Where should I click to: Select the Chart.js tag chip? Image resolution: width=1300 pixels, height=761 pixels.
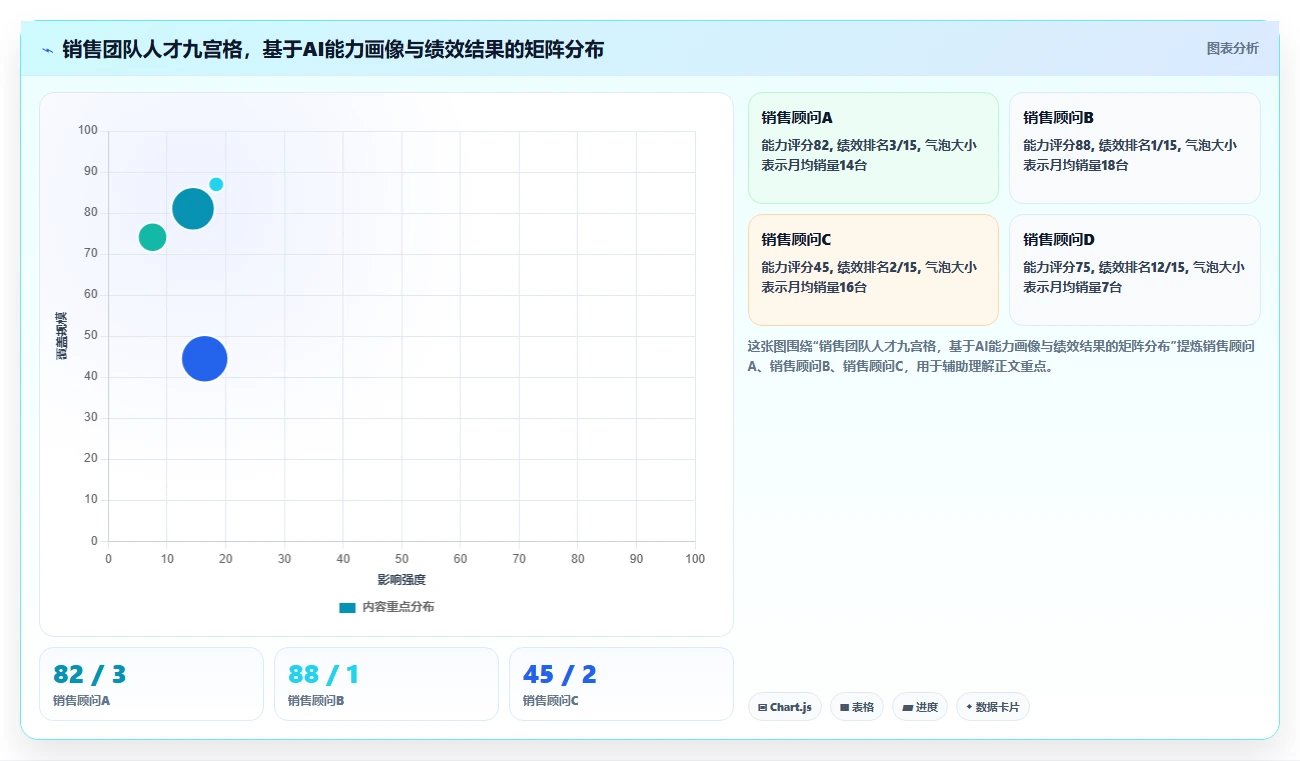click(x=785, y=707)
